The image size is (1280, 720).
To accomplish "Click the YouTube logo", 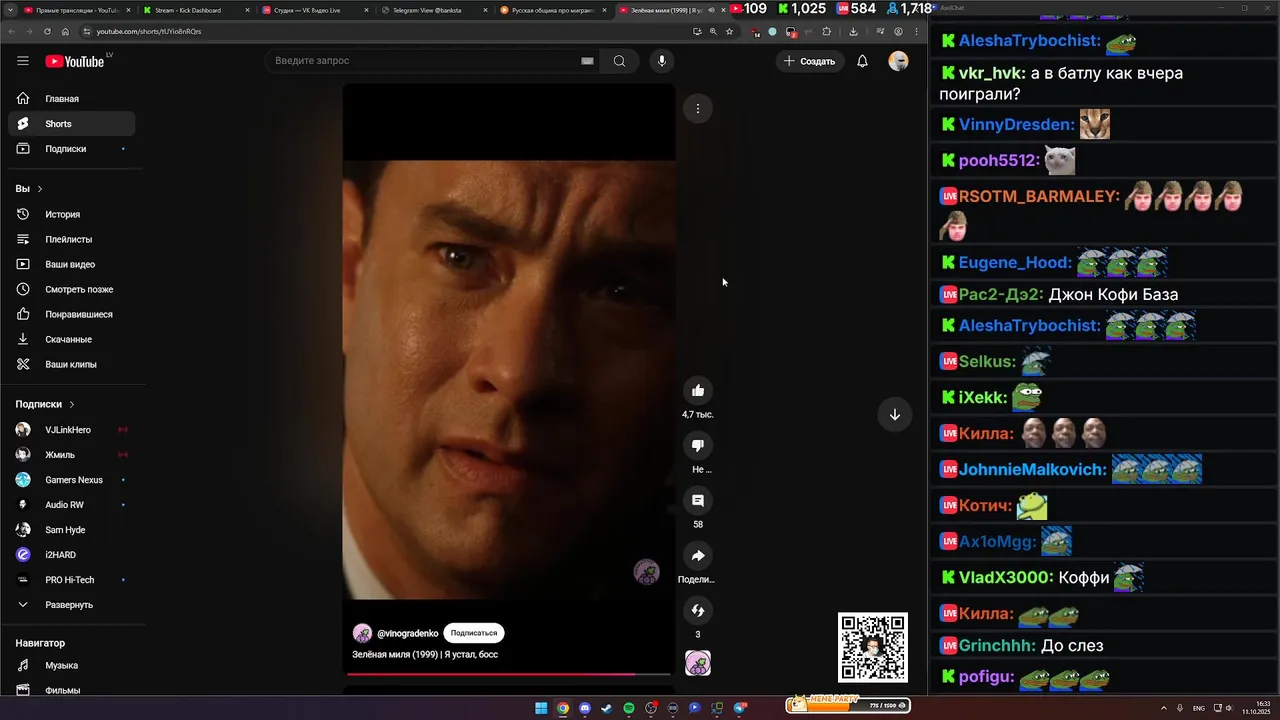I will point(75,61).
